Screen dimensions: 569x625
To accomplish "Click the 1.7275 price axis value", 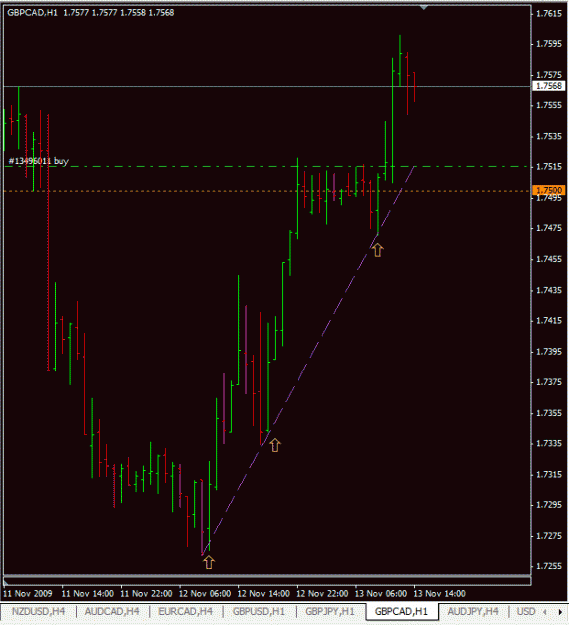I will pyautogui.click(x=549, y=536).
